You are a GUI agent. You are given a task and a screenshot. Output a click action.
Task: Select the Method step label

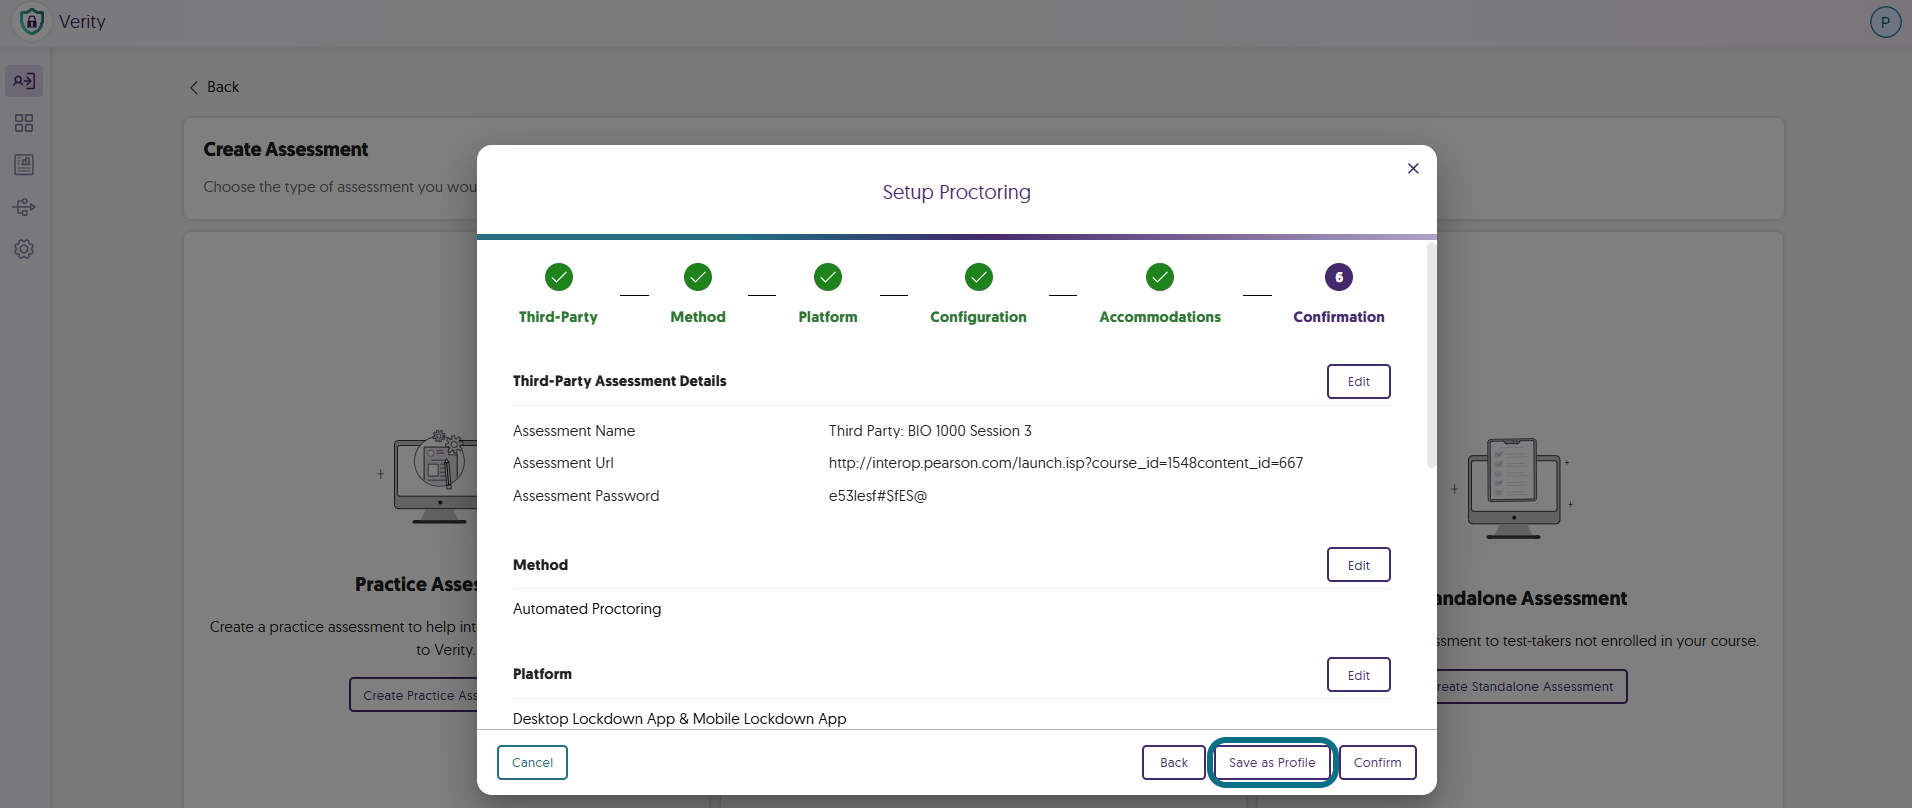click(x=698, y=317)
